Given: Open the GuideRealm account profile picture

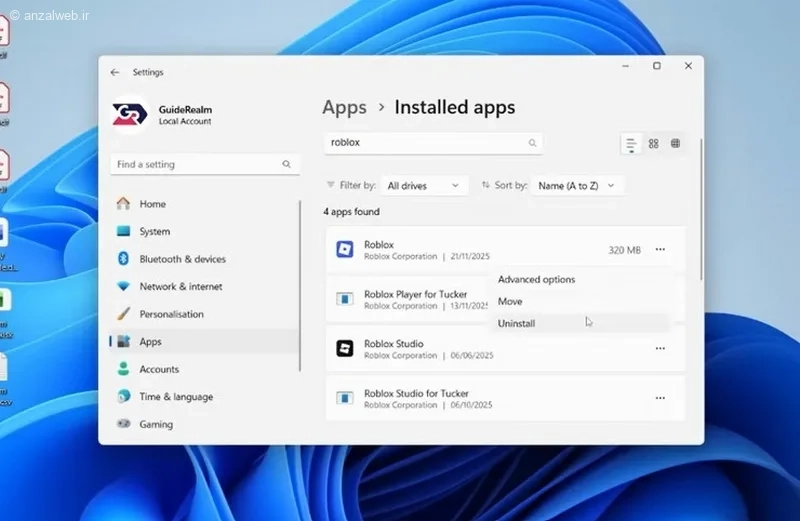Looking at the screenshot, I should tap(130, 114).
